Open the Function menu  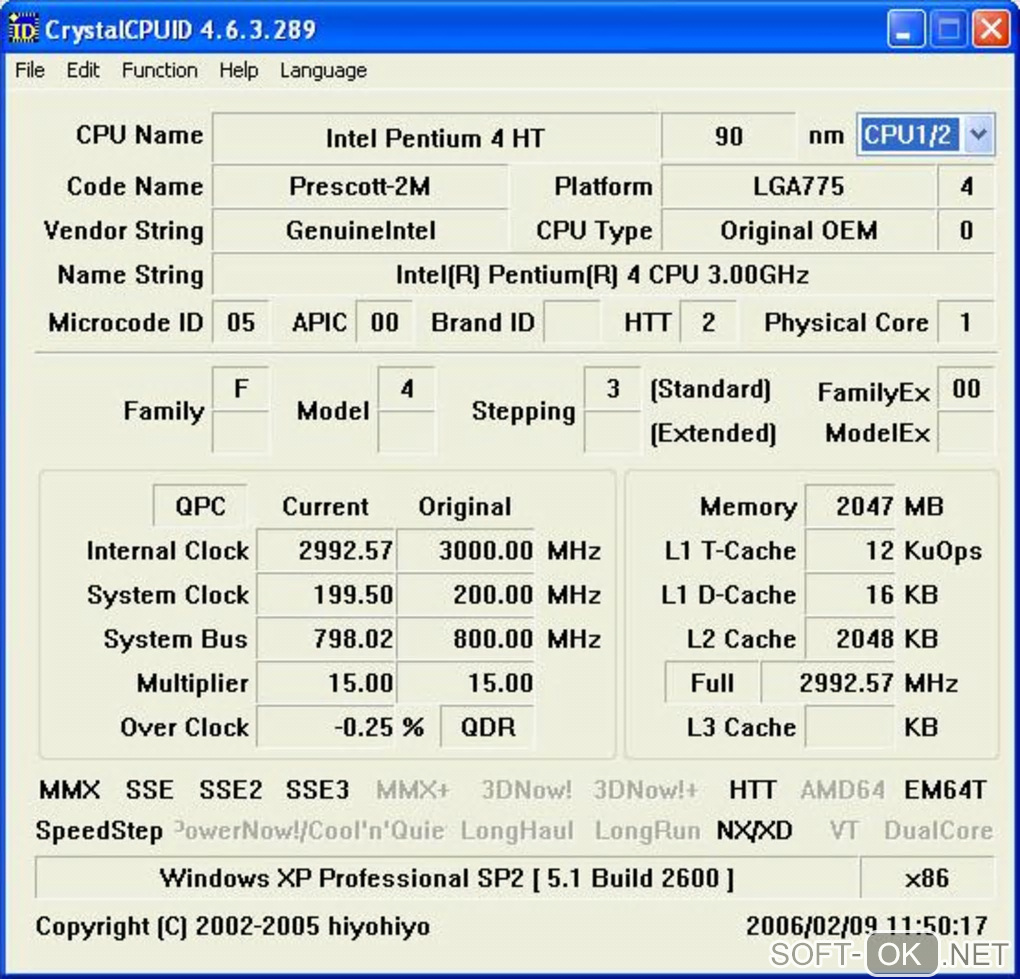[x=159, y=70]
